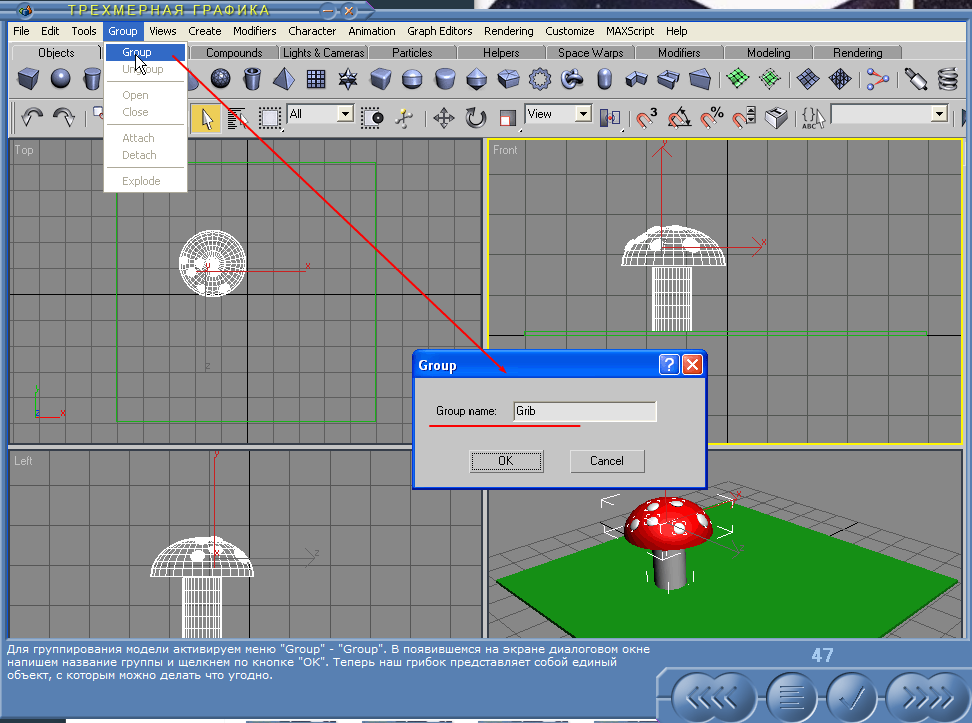Image resolution: width=972 pixels, height=723 pixels.
Task: Choose the Rectangular Selection Region tool
Action: point(270,117)
